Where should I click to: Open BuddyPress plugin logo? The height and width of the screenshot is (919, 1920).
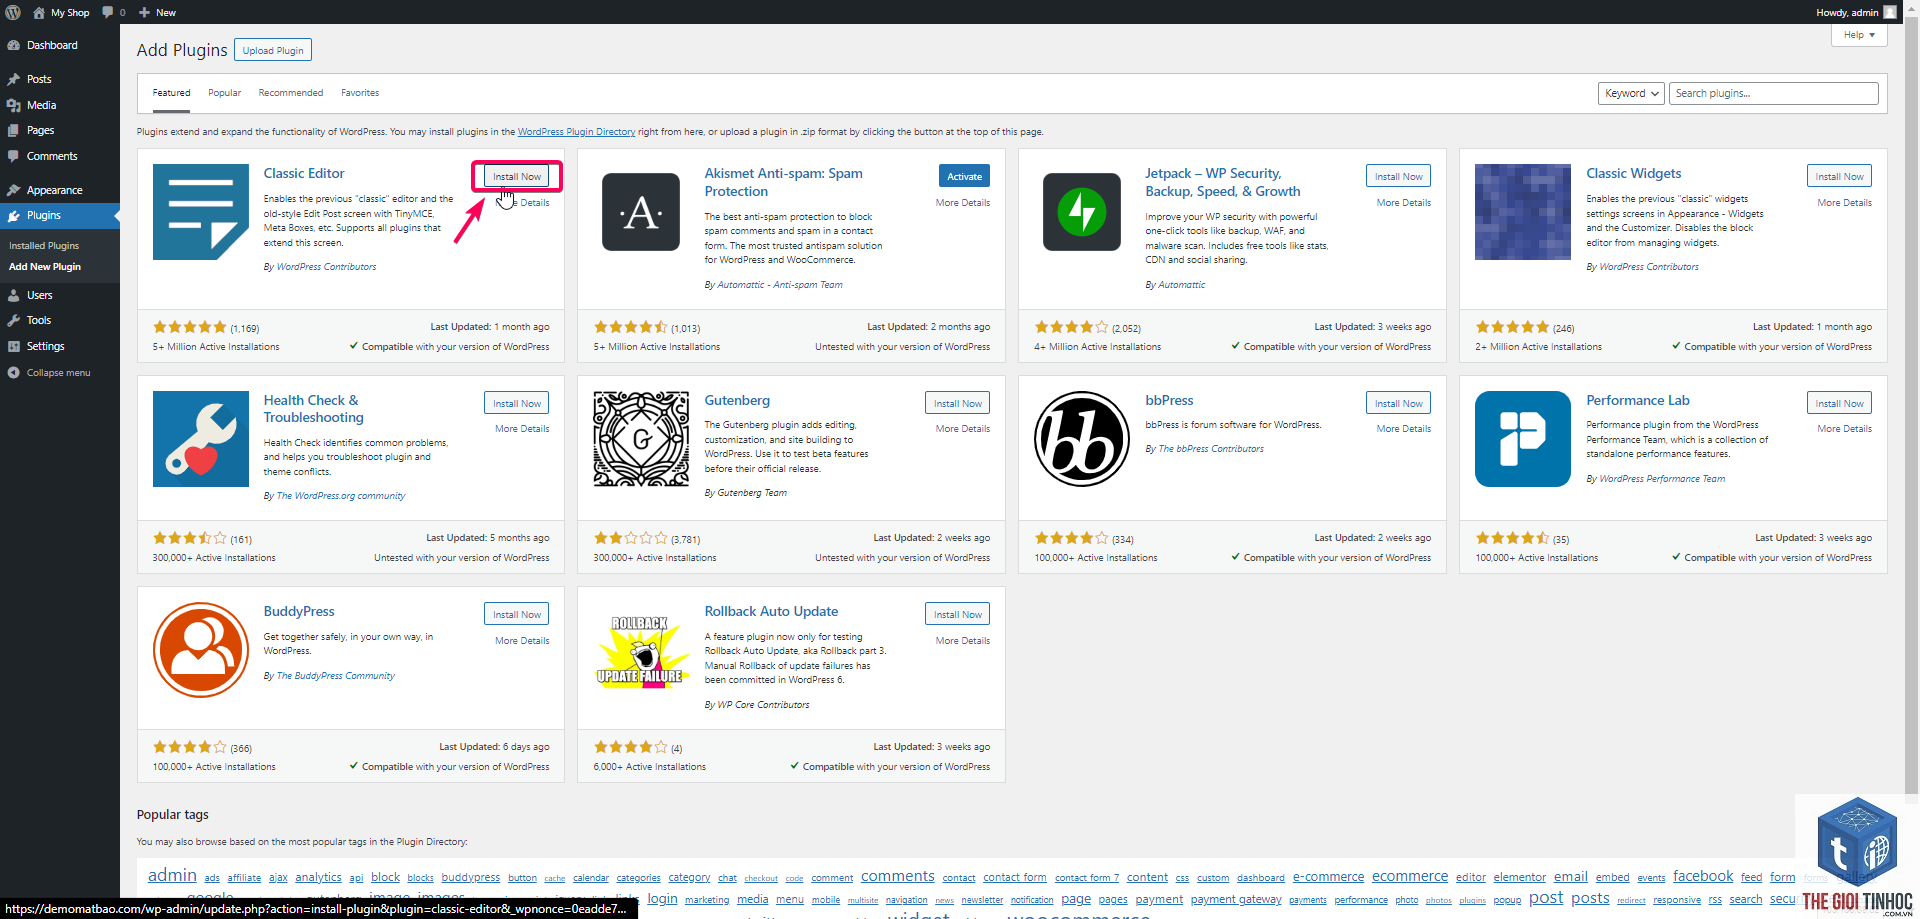click(201, 650)
